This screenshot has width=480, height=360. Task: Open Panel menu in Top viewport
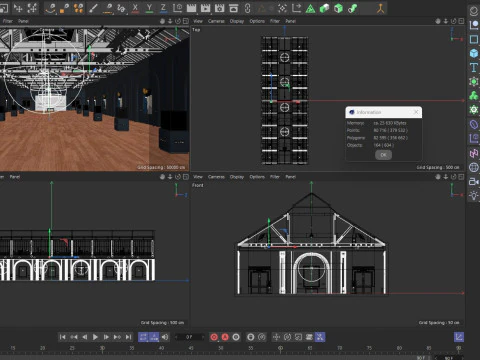pyautogui.click(x=290, y=21)
